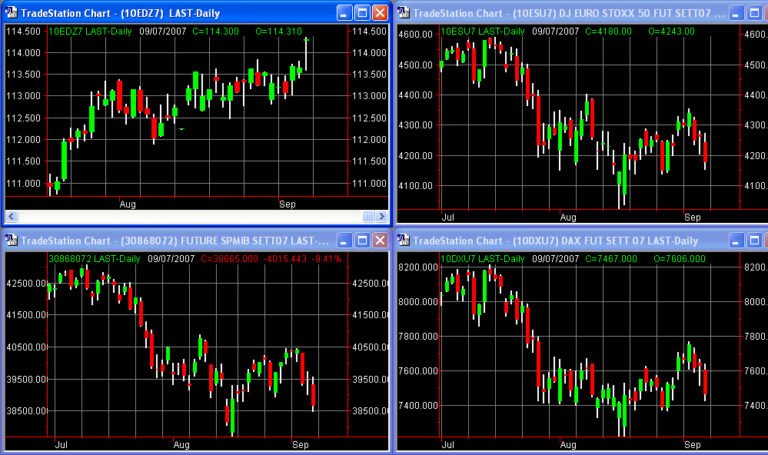Maximize the SPMIB future chart window
768x455 pixels.
[362, 240]
